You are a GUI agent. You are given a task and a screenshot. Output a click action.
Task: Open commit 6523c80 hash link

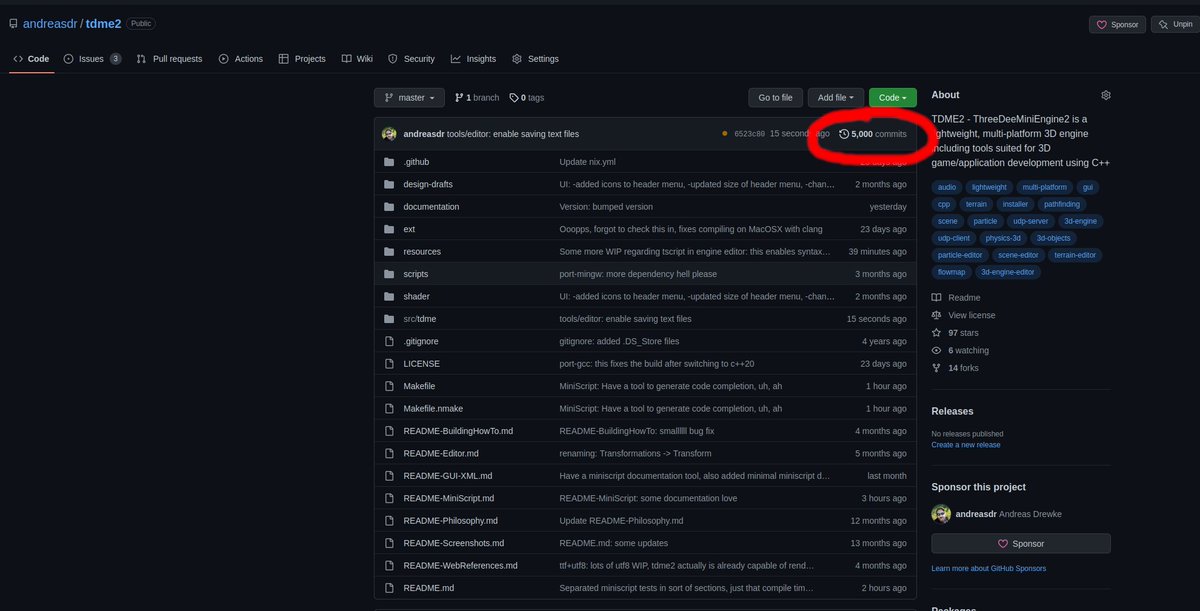click(x=749, y=134)
